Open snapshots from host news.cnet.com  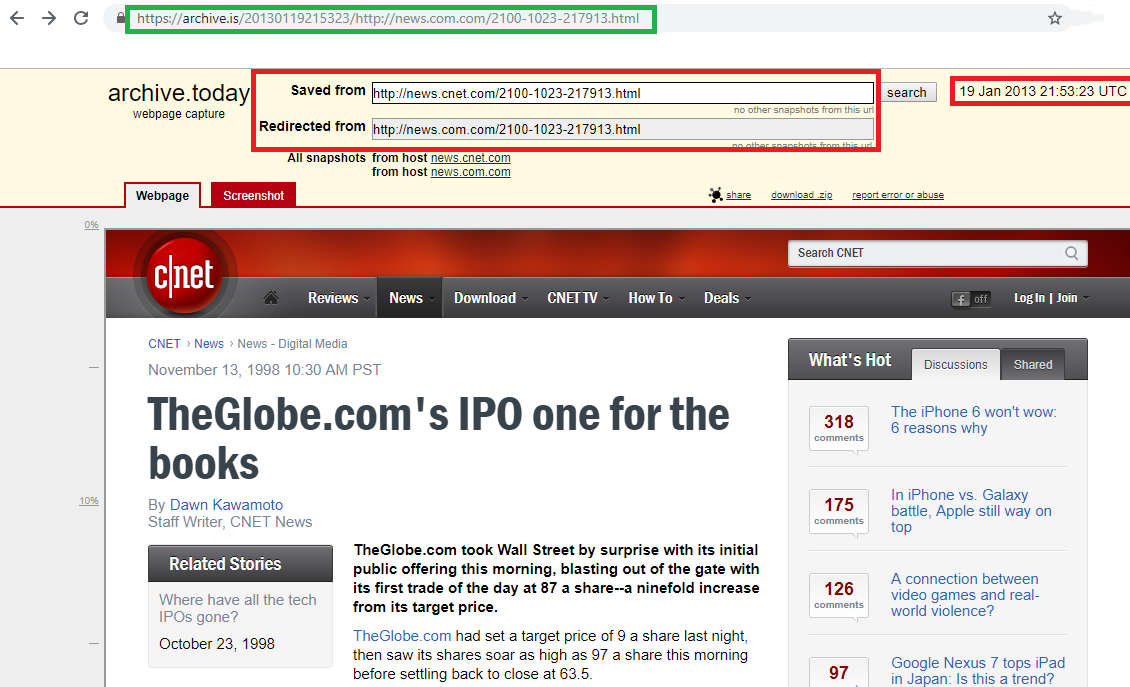point(471,158)
